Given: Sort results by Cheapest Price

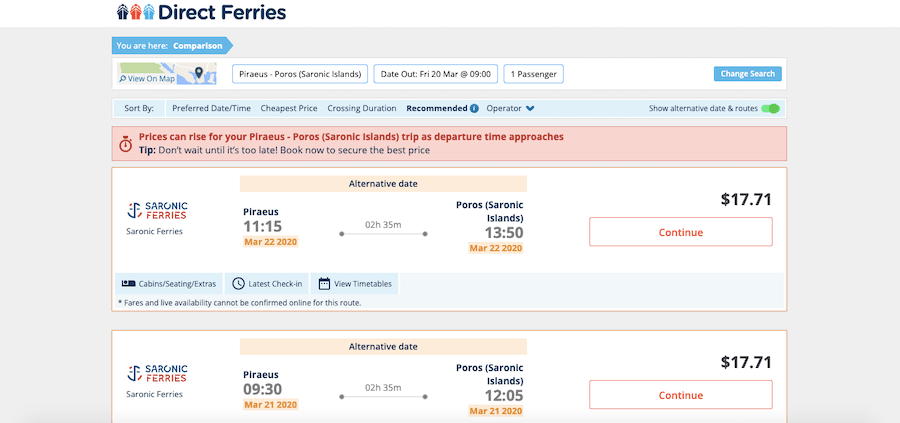Looking at the screenshot, I should point(289,108).
